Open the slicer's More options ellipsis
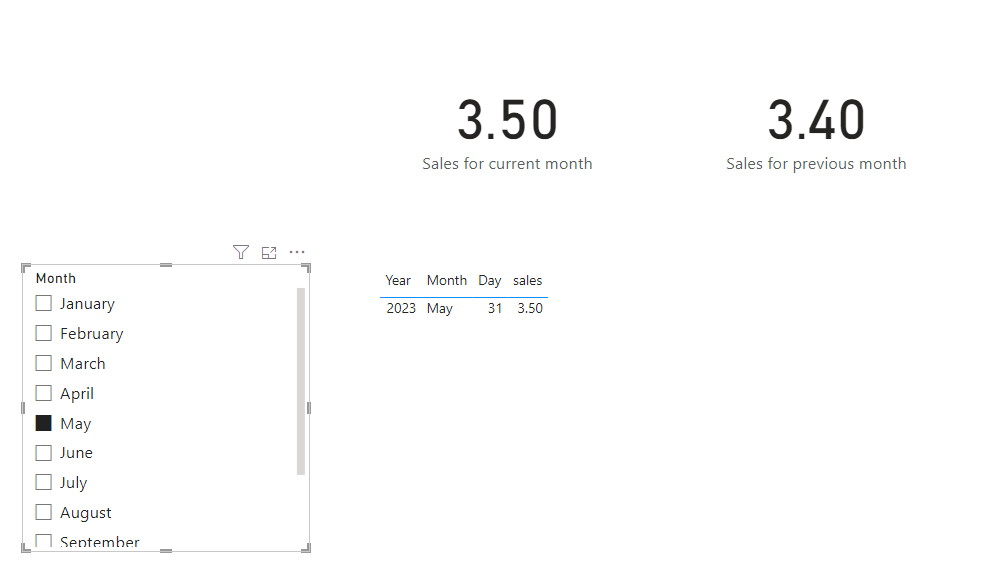The image size is (997, 575). coord(297,253)
